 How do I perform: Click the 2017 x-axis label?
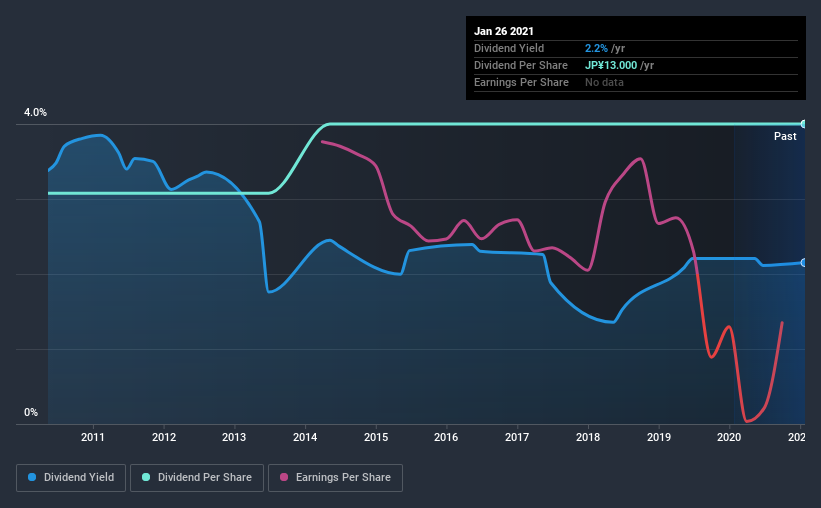pos(517,437)
